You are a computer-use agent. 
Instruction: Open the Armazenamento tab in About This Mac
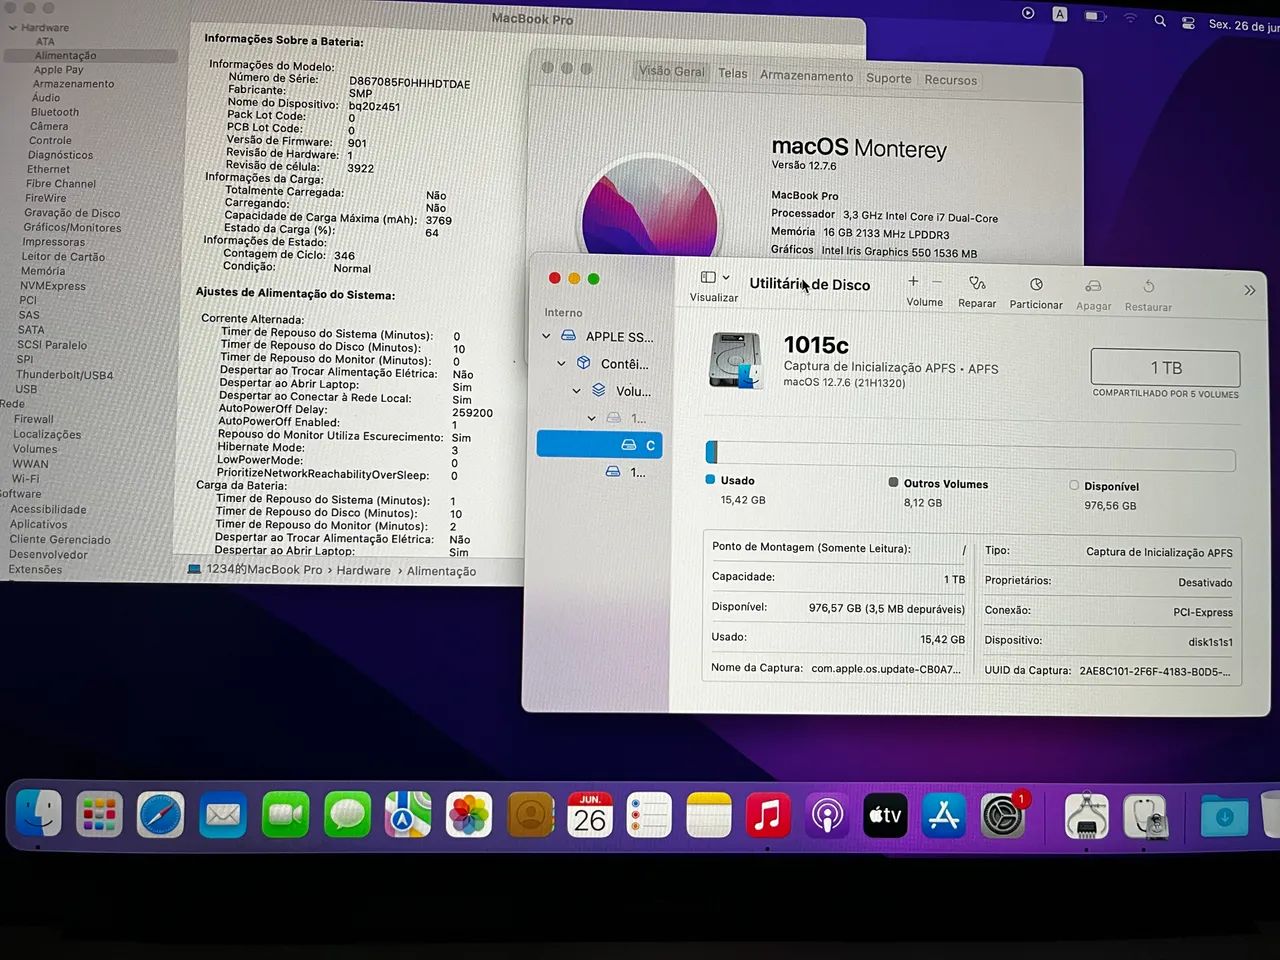point(806,76)
